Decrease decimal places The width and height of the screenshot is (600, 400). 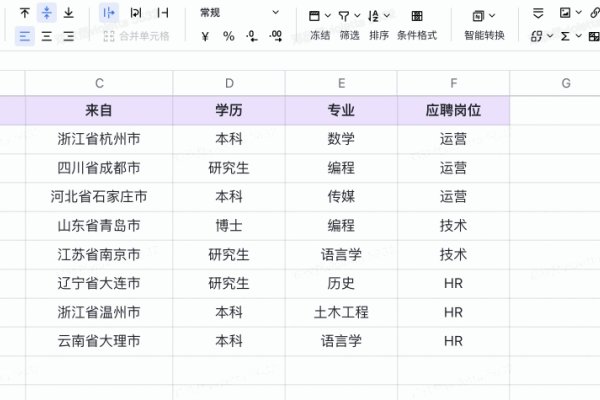[x=252, y=36]
